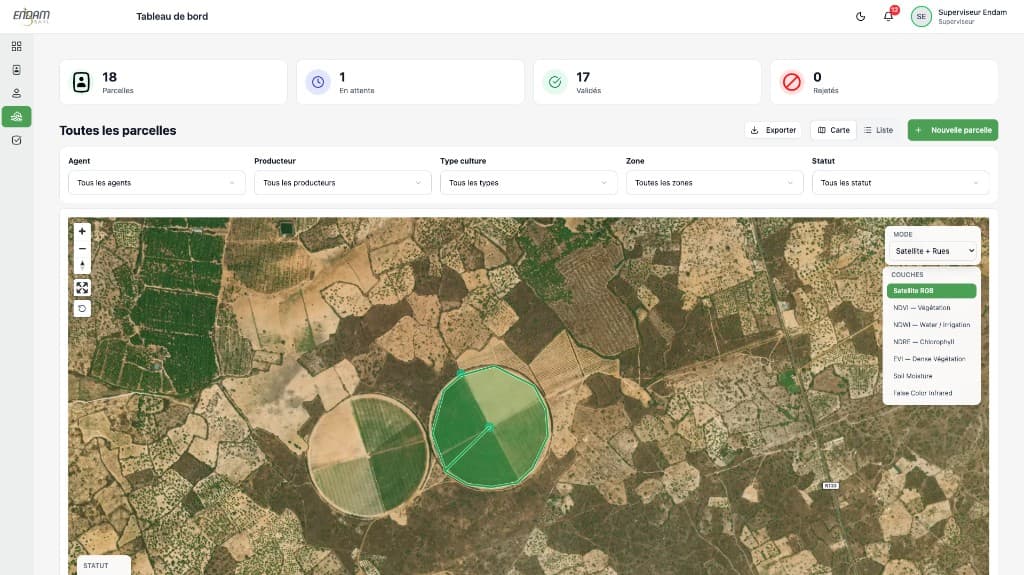Click the Producteur filter label

(275, 161)
